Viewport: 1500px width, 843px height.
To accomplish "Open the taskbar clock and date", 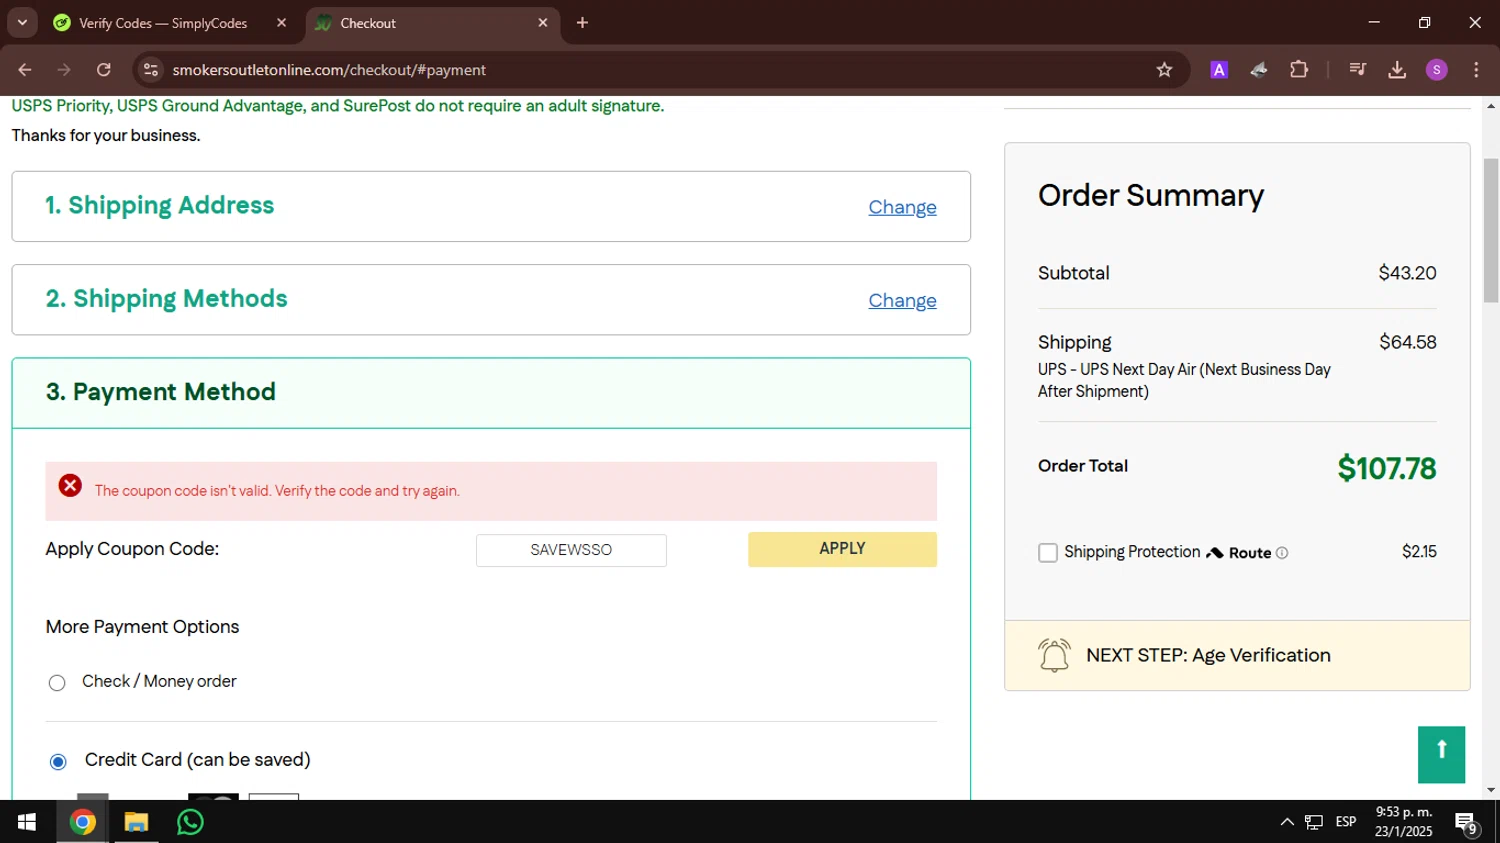I will (x=1403, y=822).
